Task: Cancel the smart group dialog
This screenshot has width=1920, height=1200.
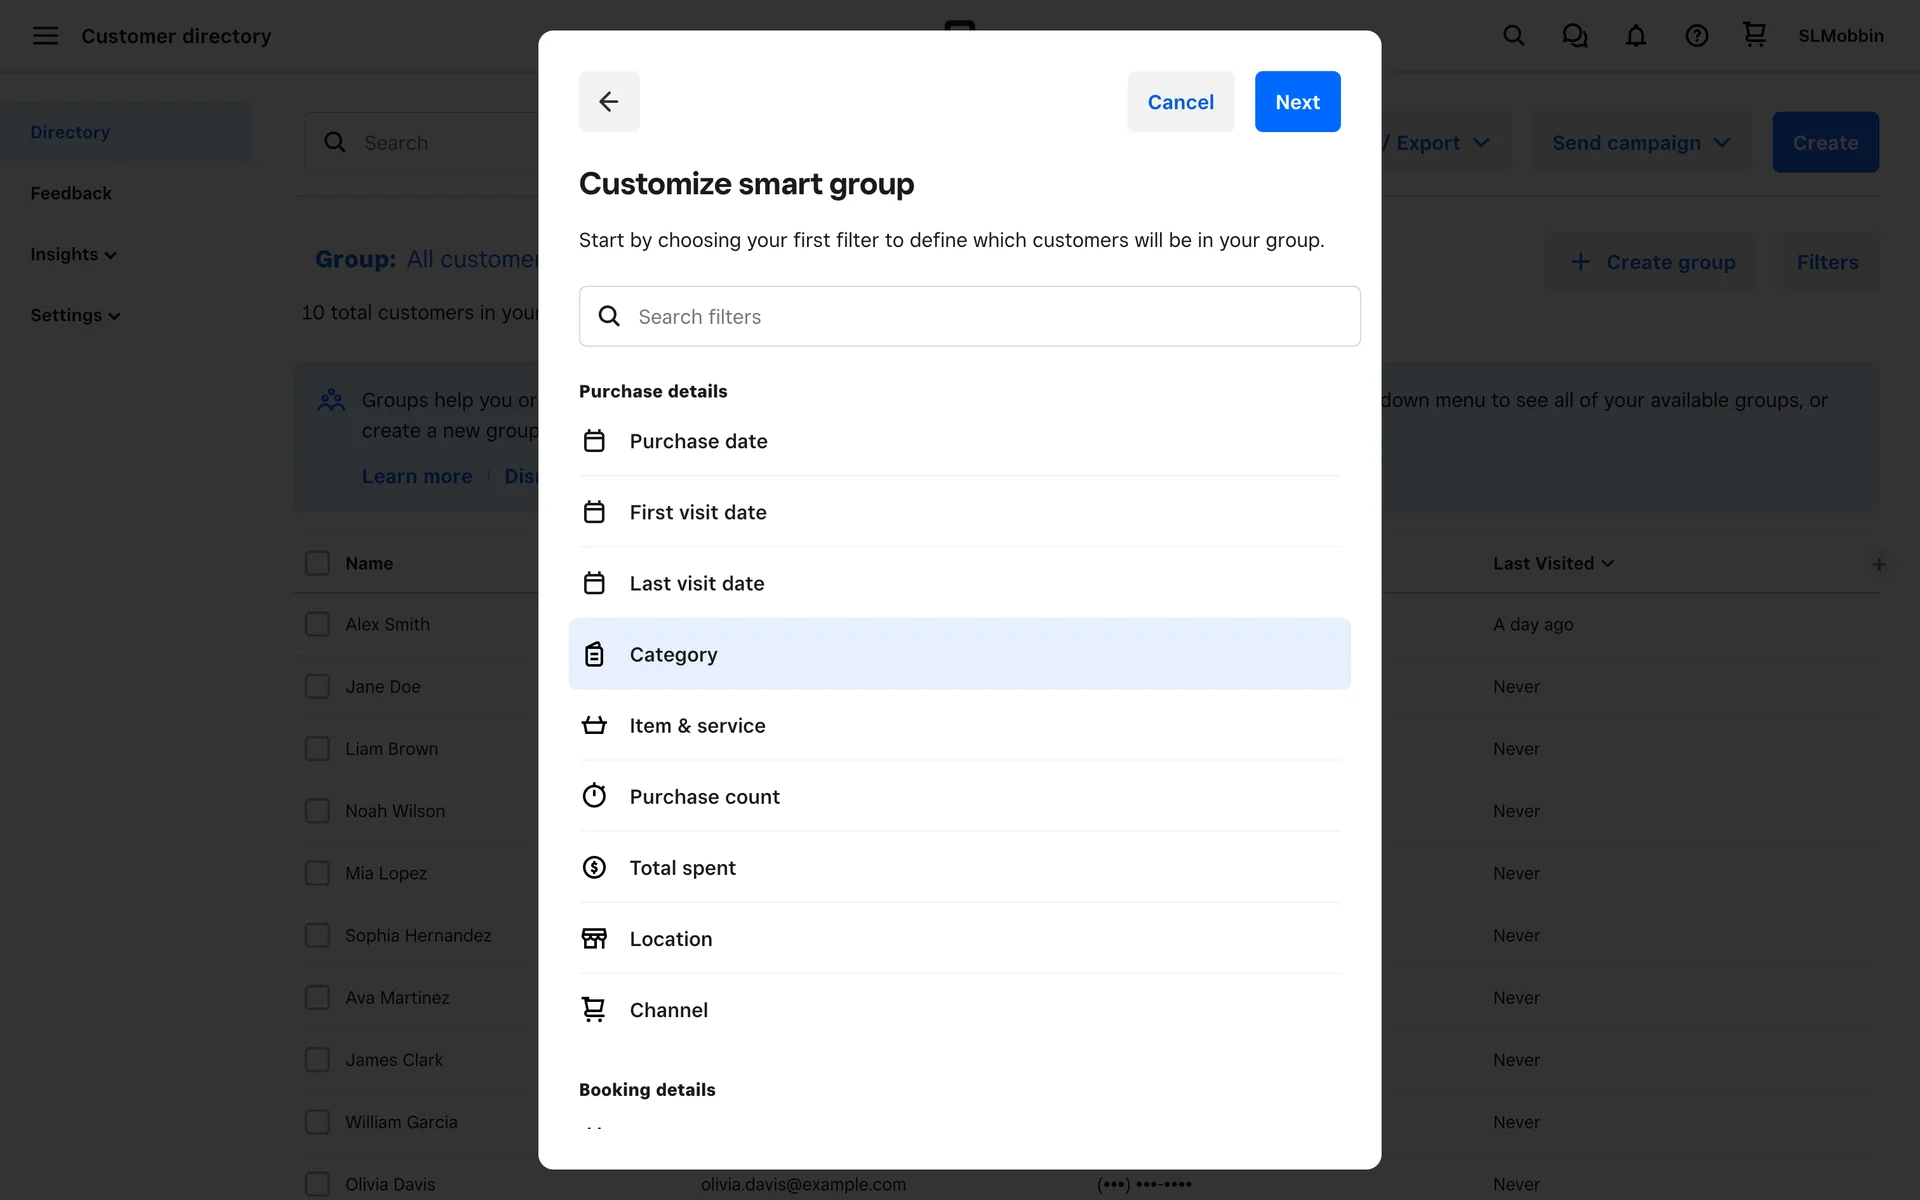Action: [1180, 102]
